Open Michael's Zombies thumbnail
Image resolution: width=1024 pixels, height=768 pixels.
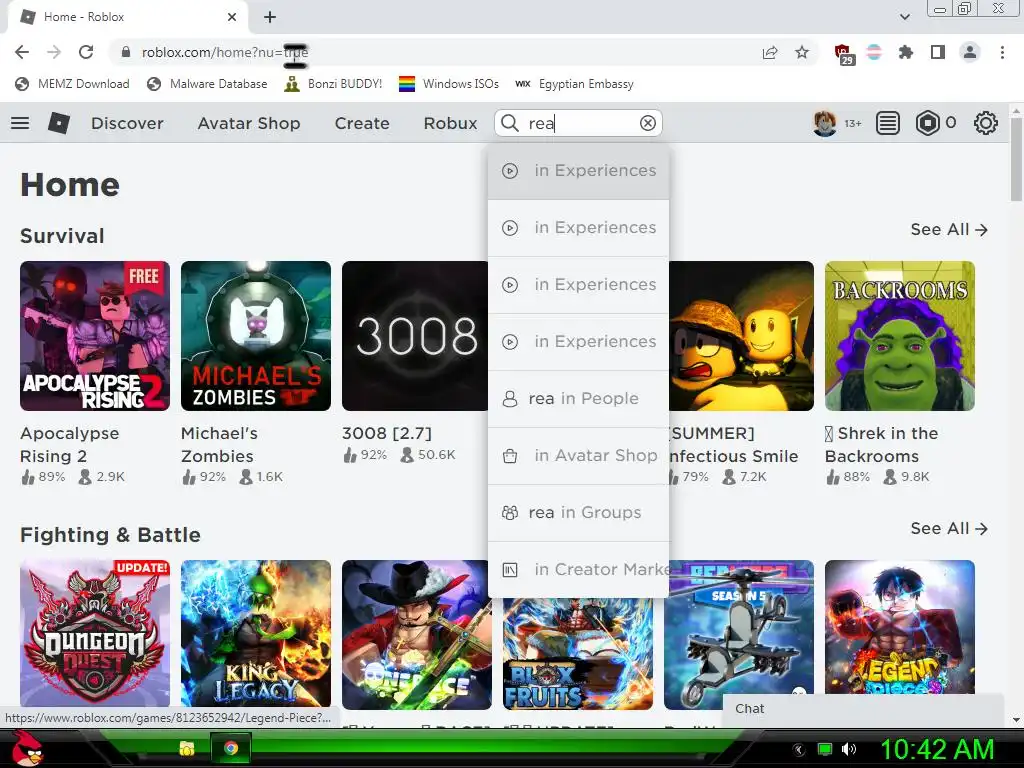pyautogui.click(x=256, y=336)
